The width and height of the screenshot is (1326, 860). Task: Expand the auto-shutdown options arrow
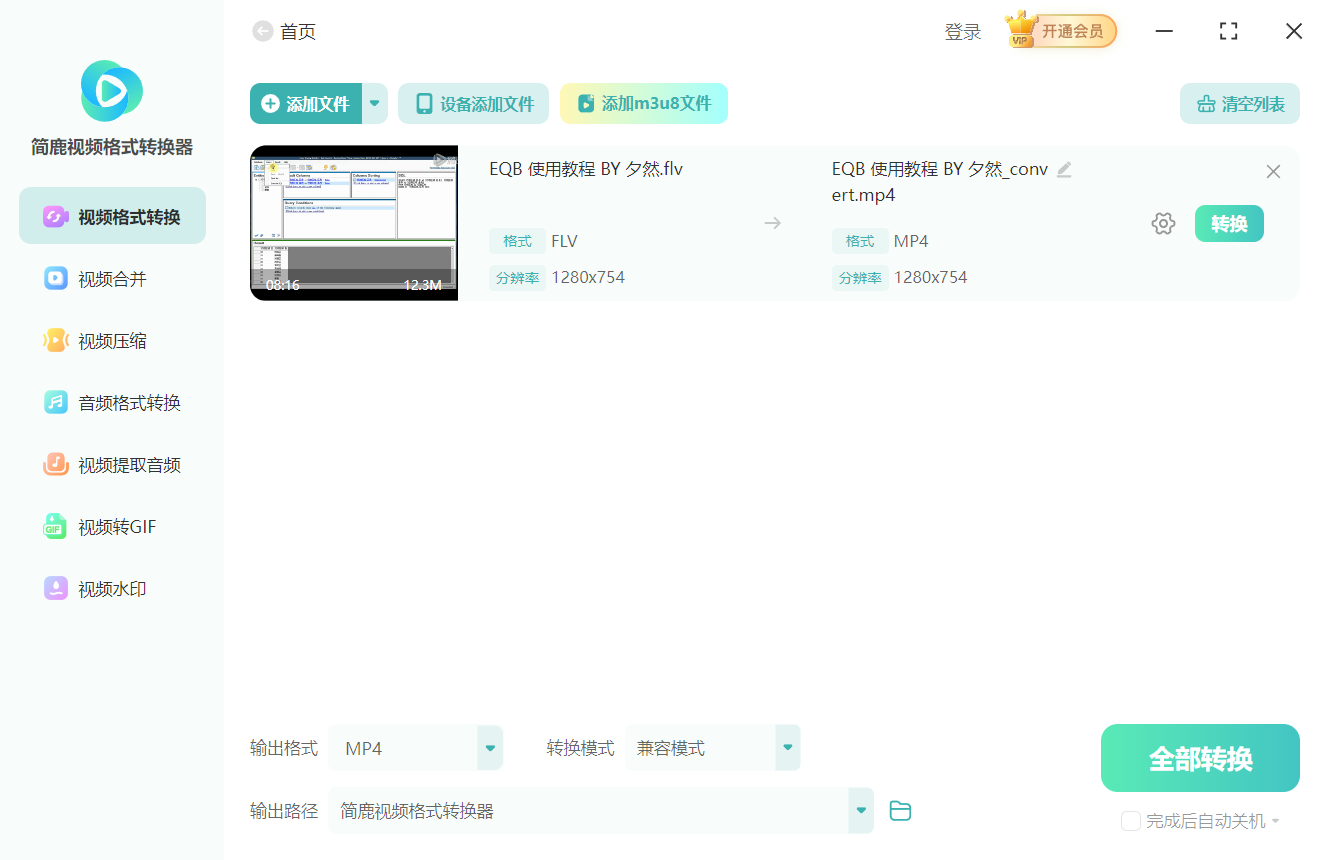[x=1275, y=821]
